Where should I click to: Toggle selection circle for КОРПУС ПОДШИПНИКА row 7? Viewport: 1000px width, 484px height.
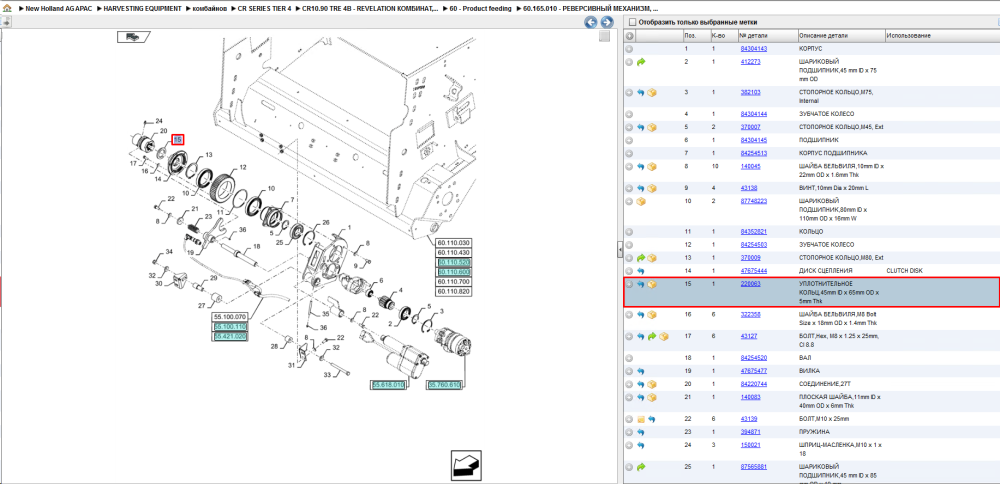(629, 154)
